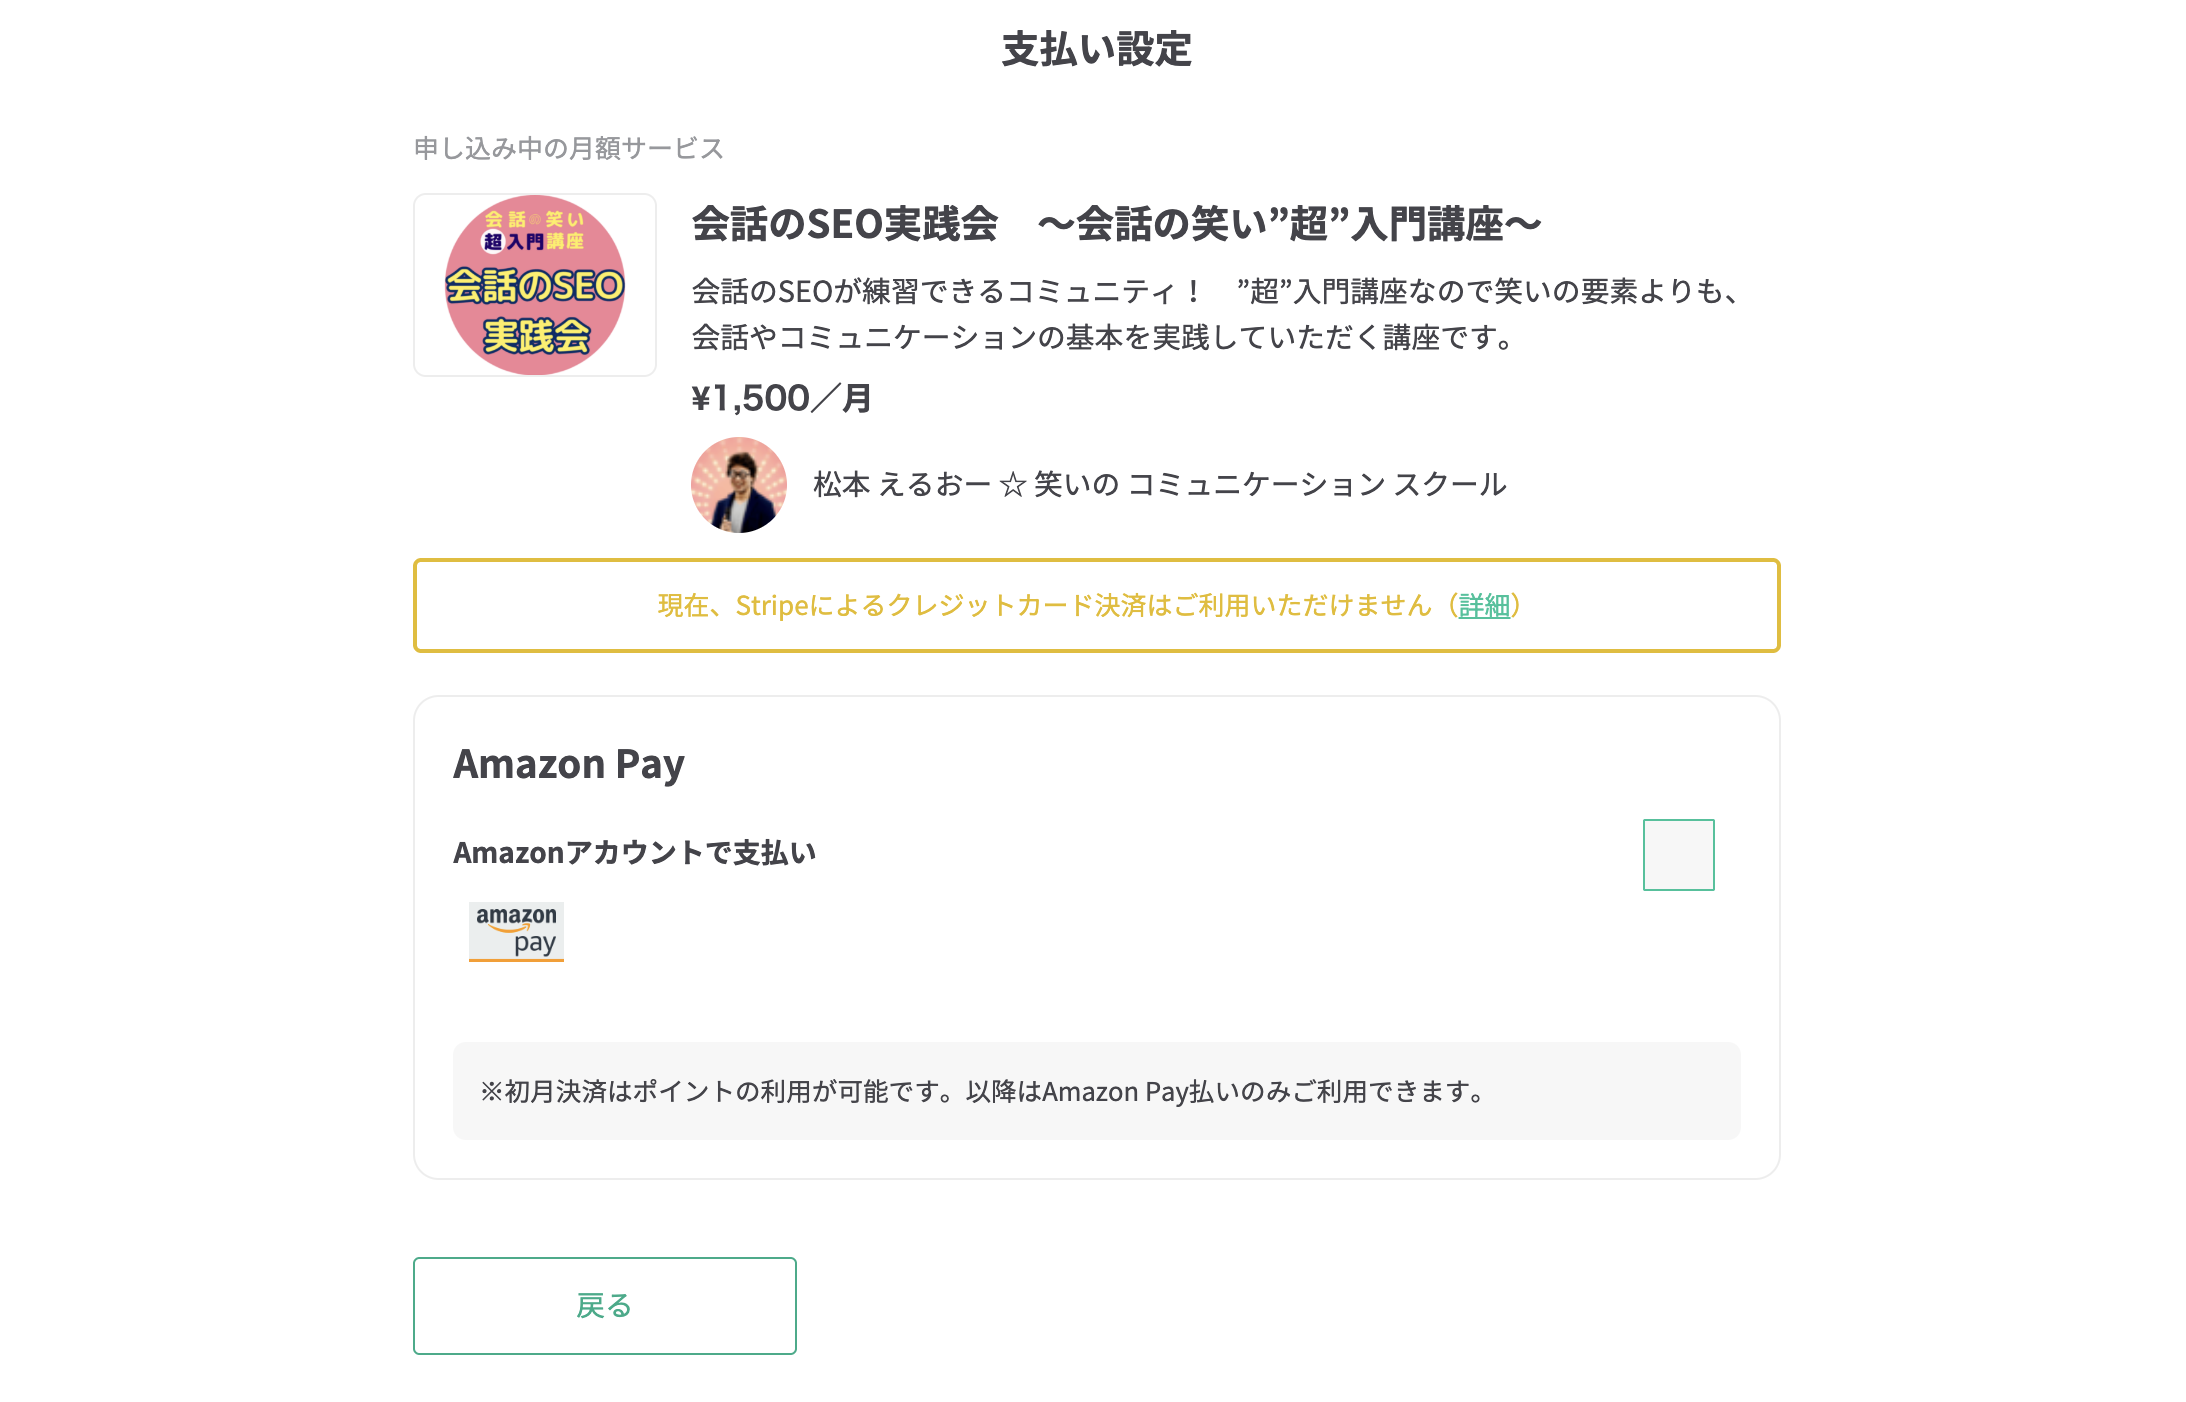Click the instructor's round profile photo
The width and height of the screenshot is (2186, 1402).
(x=739, y=485)
